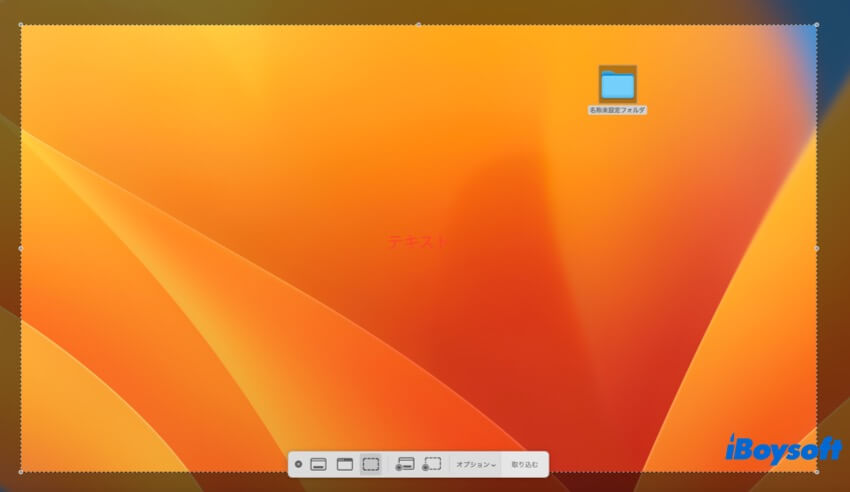Click the left-middle selection edge handle
This screenshot has width=850, height=492.
coord(21,249)
